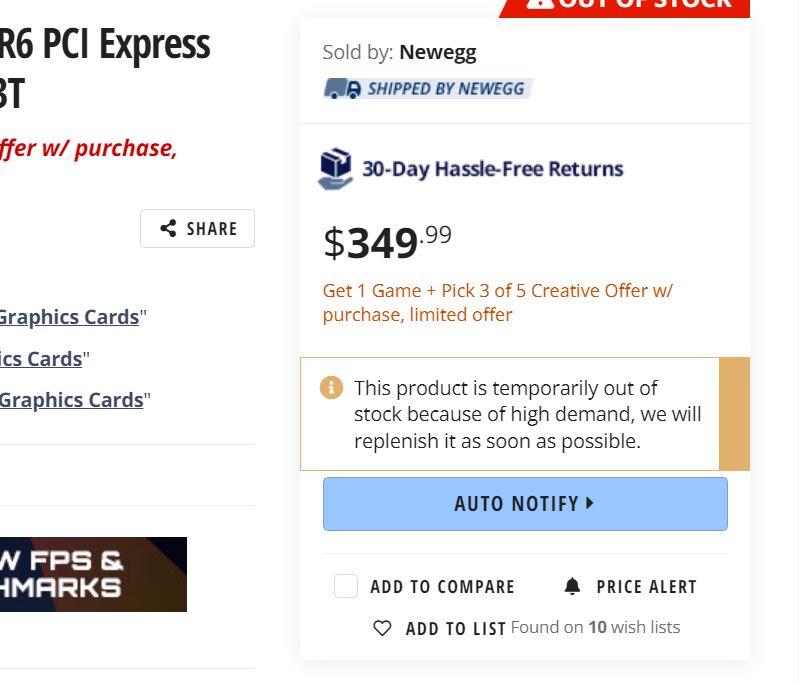This screenshot has height=684, width=799.
Task: Click the returns box-in-hand icon
Action: [335, 169]
